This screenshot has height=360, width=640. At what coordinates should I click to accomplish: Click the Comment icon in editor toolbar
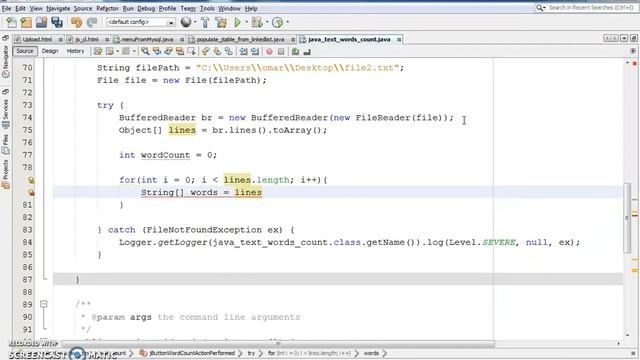point(295,51)
